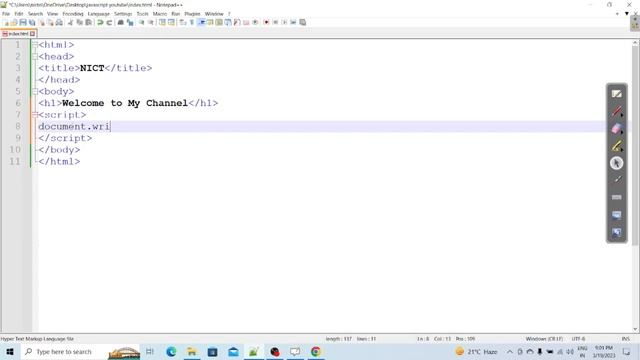Click the screen capture annotation icon
The height and width of the screenshot is (360, 640).
point(616,232)
